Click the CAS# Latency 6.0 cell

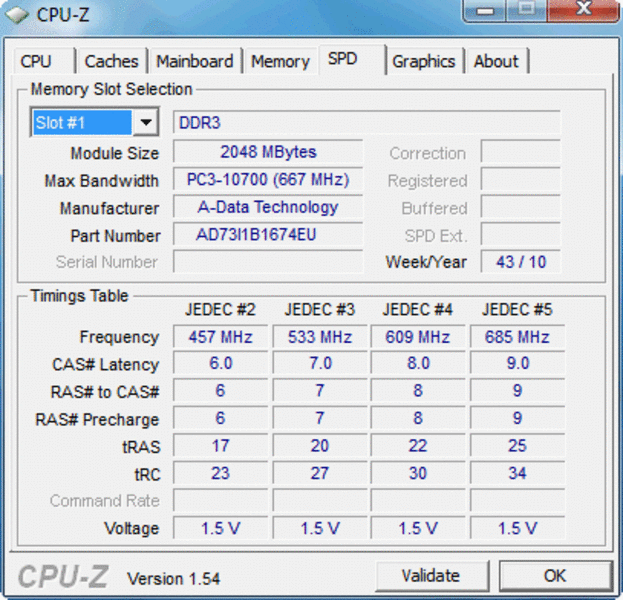221,363
